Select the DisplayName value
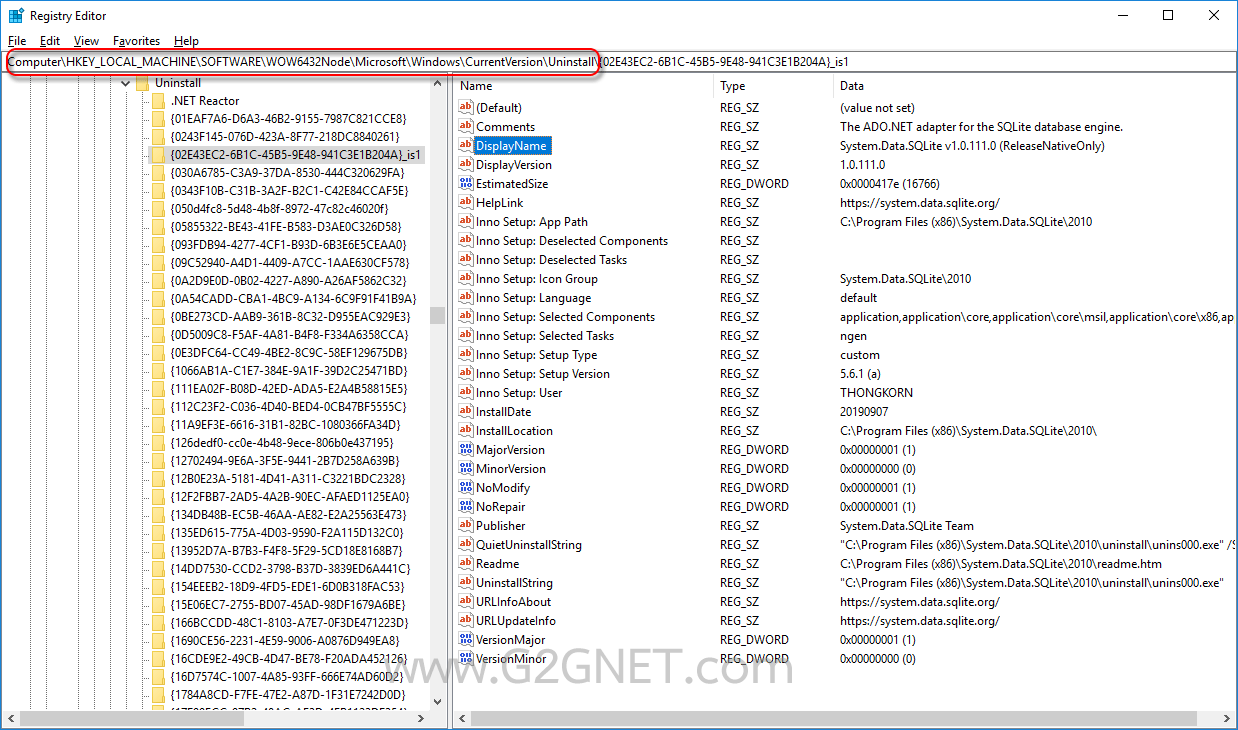This screenshot has width=1238, height=730. tap(511, 145)
